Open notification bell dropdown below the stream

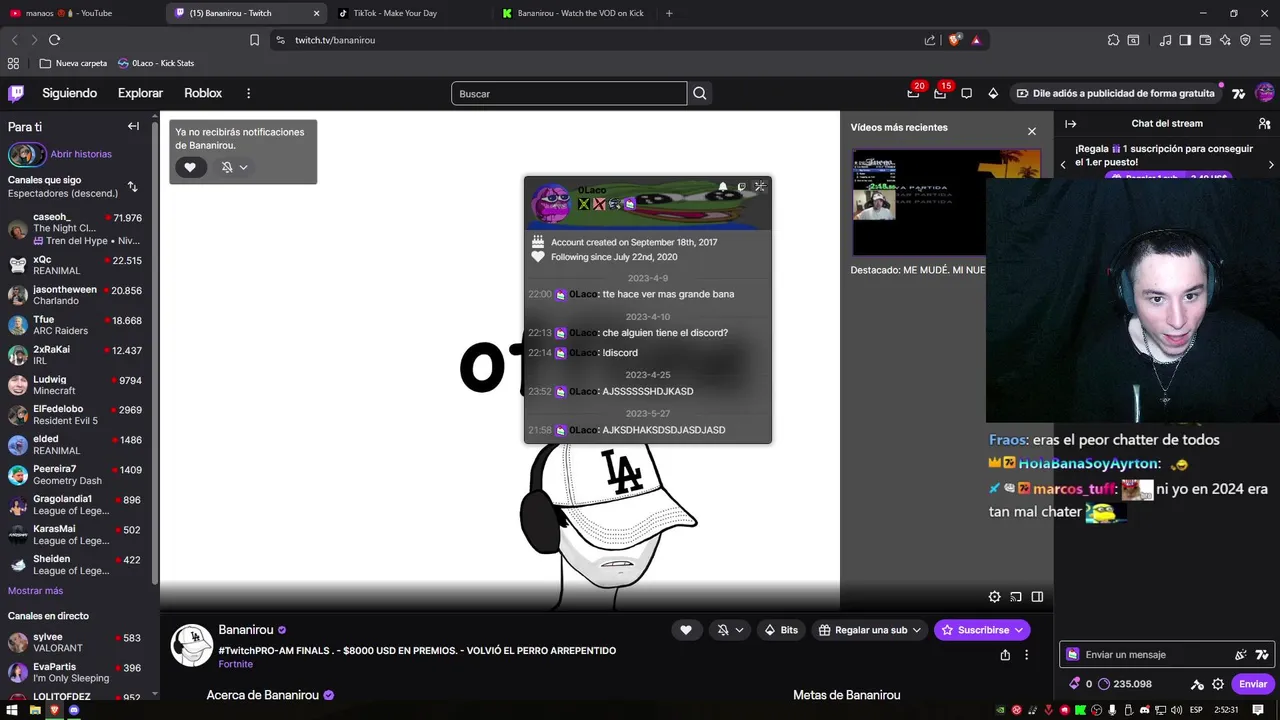tap(731, 630)
